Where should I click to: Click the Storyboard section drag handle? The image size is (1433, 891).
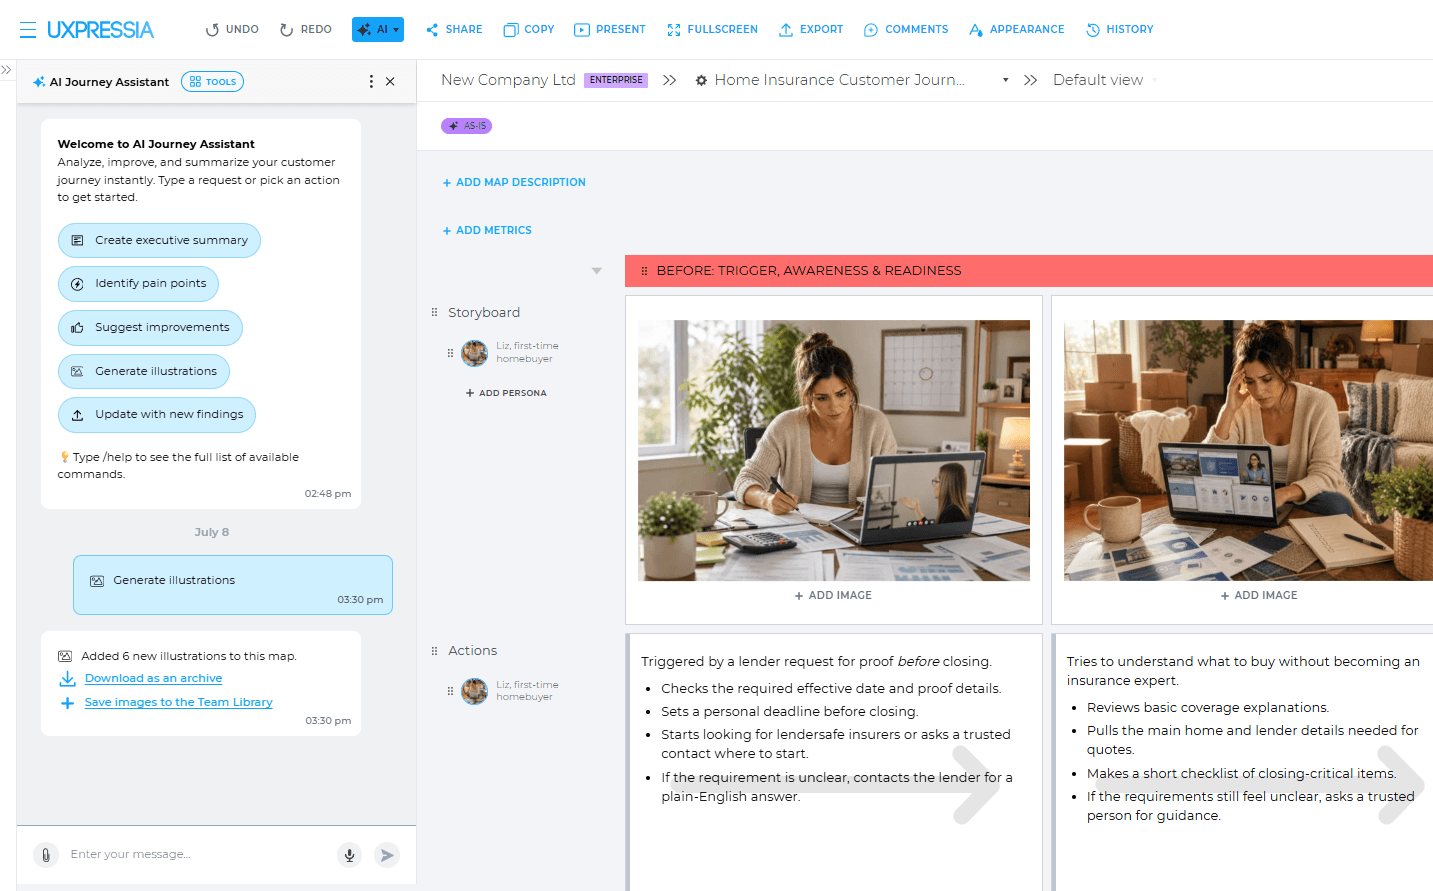pyautogui.click(x=434, y=312)
